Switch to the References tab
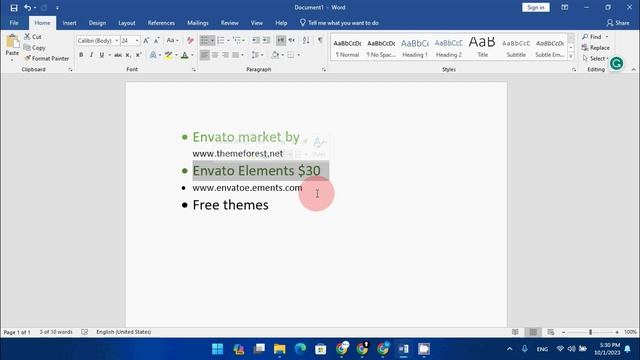This screenshot has height=360, width=640. tap(161, 23)
